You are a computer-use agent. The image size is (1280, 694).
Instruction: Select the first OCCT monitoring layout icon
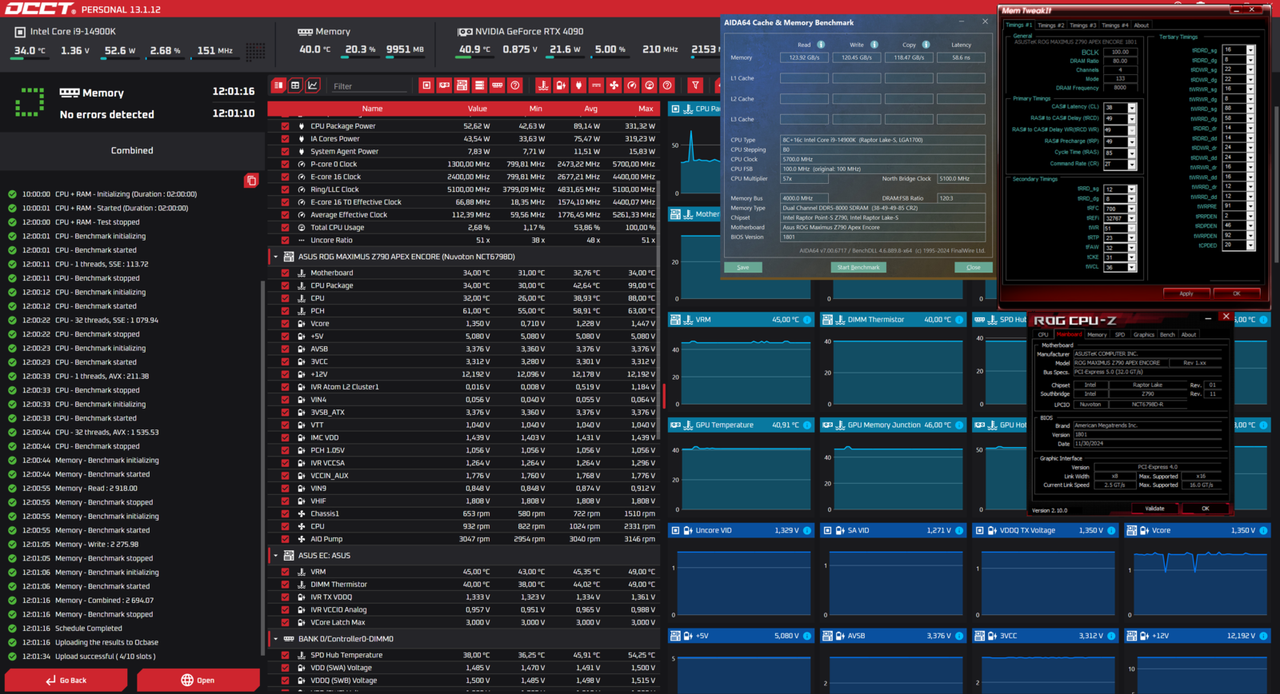(x=278, y=86)
